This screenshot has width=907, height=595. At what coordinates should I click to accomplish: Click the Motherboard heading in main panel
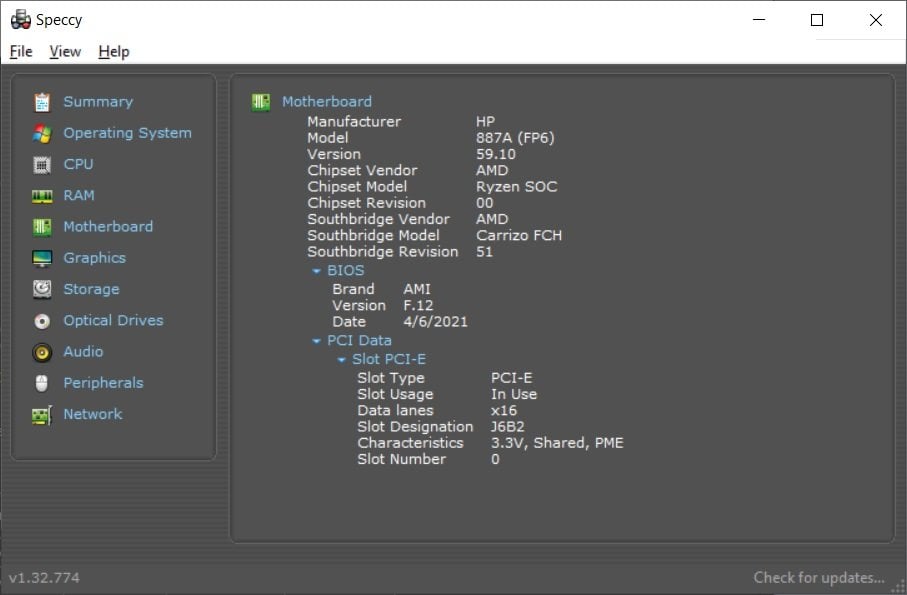[x=327, y=102]
